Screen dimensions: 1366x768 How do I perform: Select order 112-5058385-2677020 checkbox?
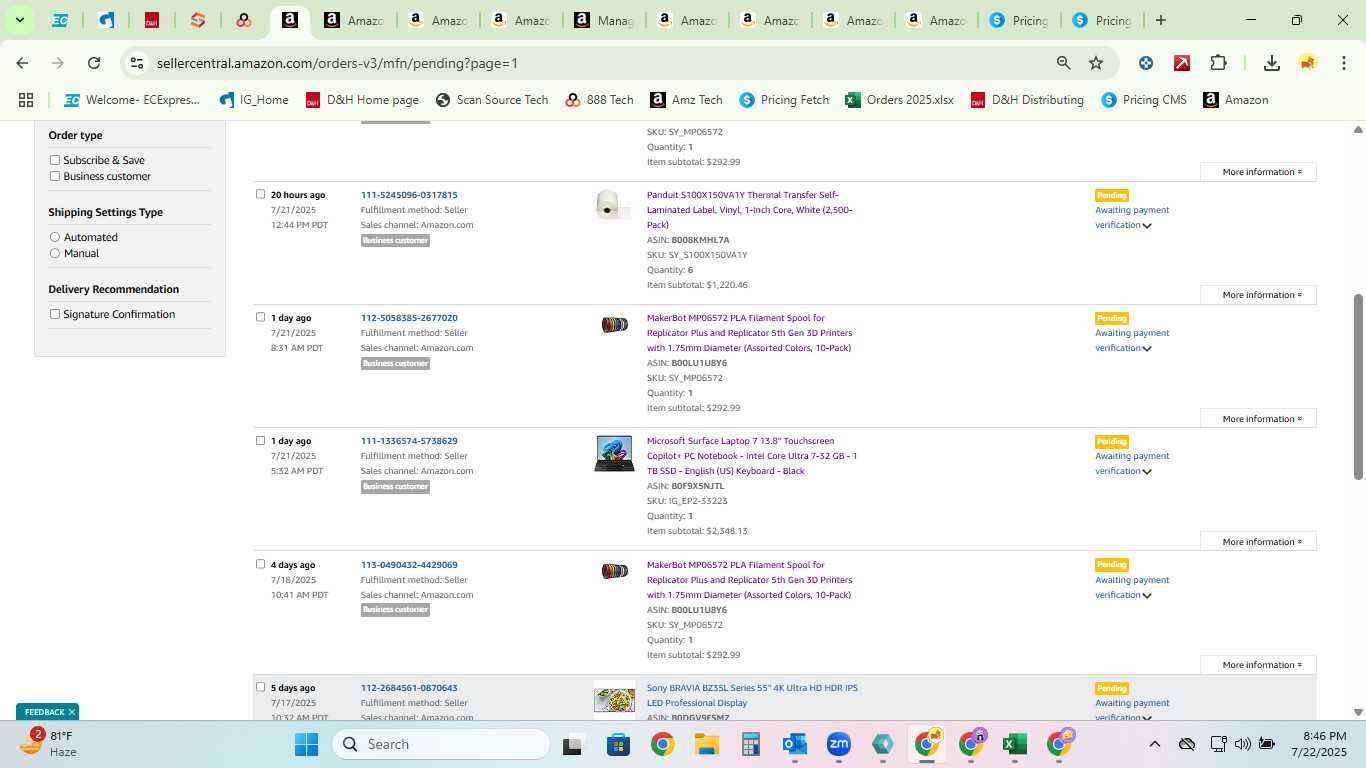pyautogui.click(x=261, y=317)
